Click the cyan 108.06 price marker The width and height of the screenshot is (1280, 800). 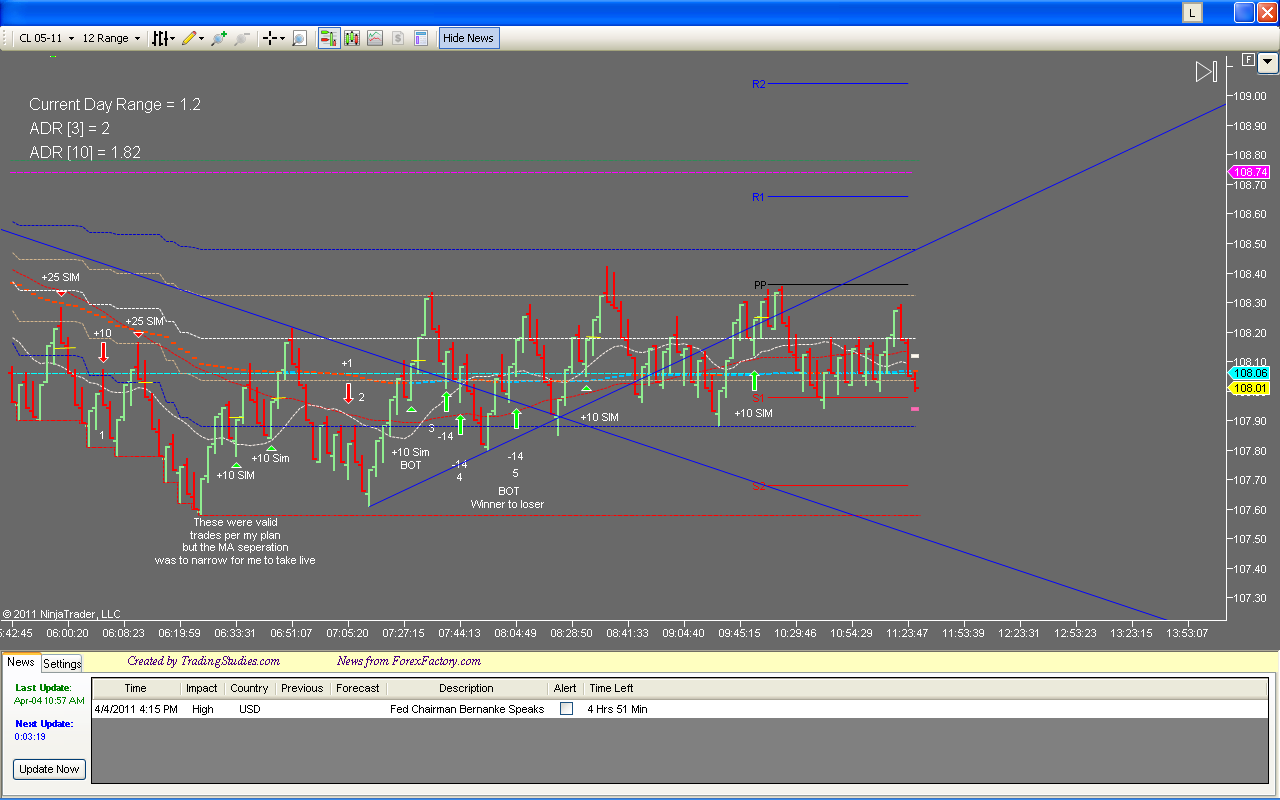[x=1247, y=373]
